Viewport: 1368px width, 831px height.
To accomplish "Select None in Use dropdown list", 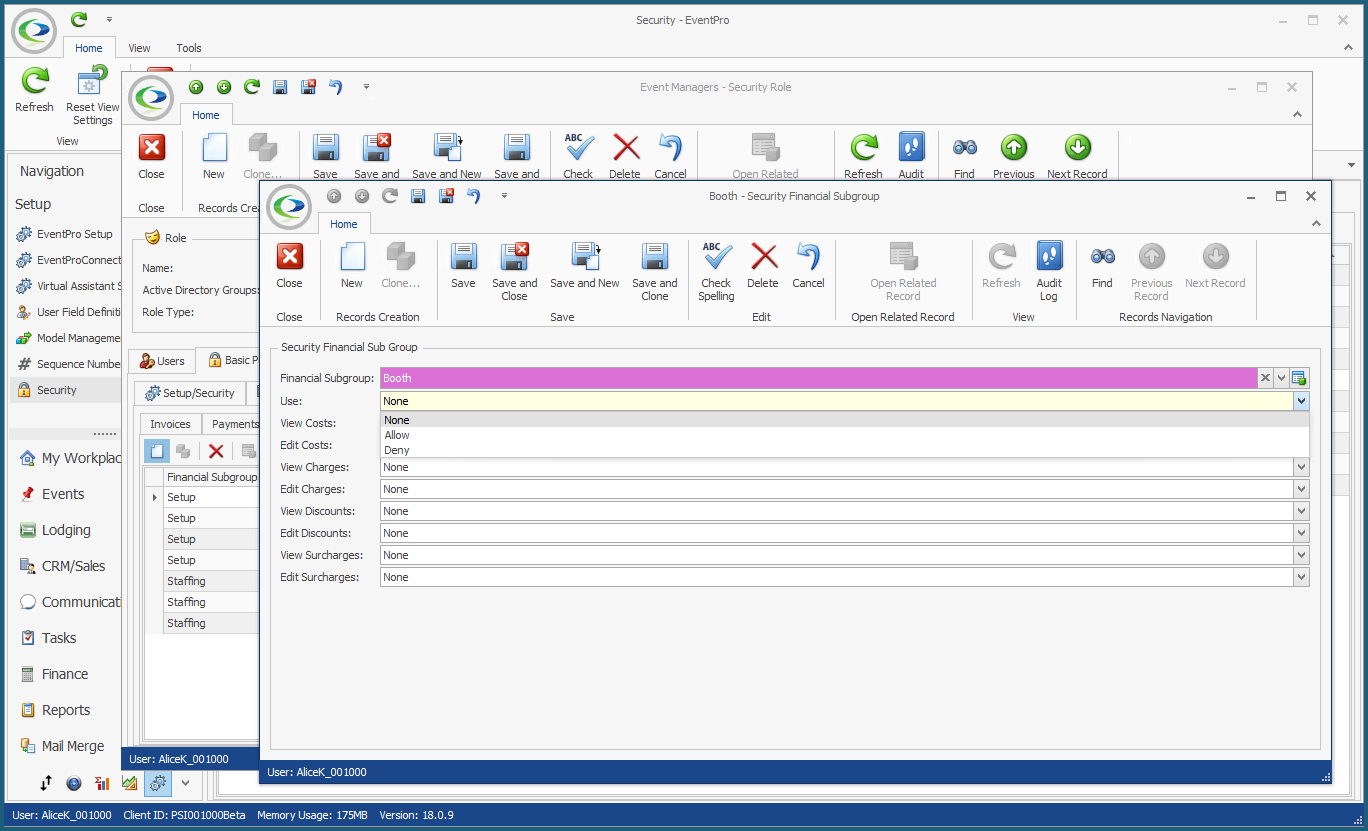I will (845, 420).
